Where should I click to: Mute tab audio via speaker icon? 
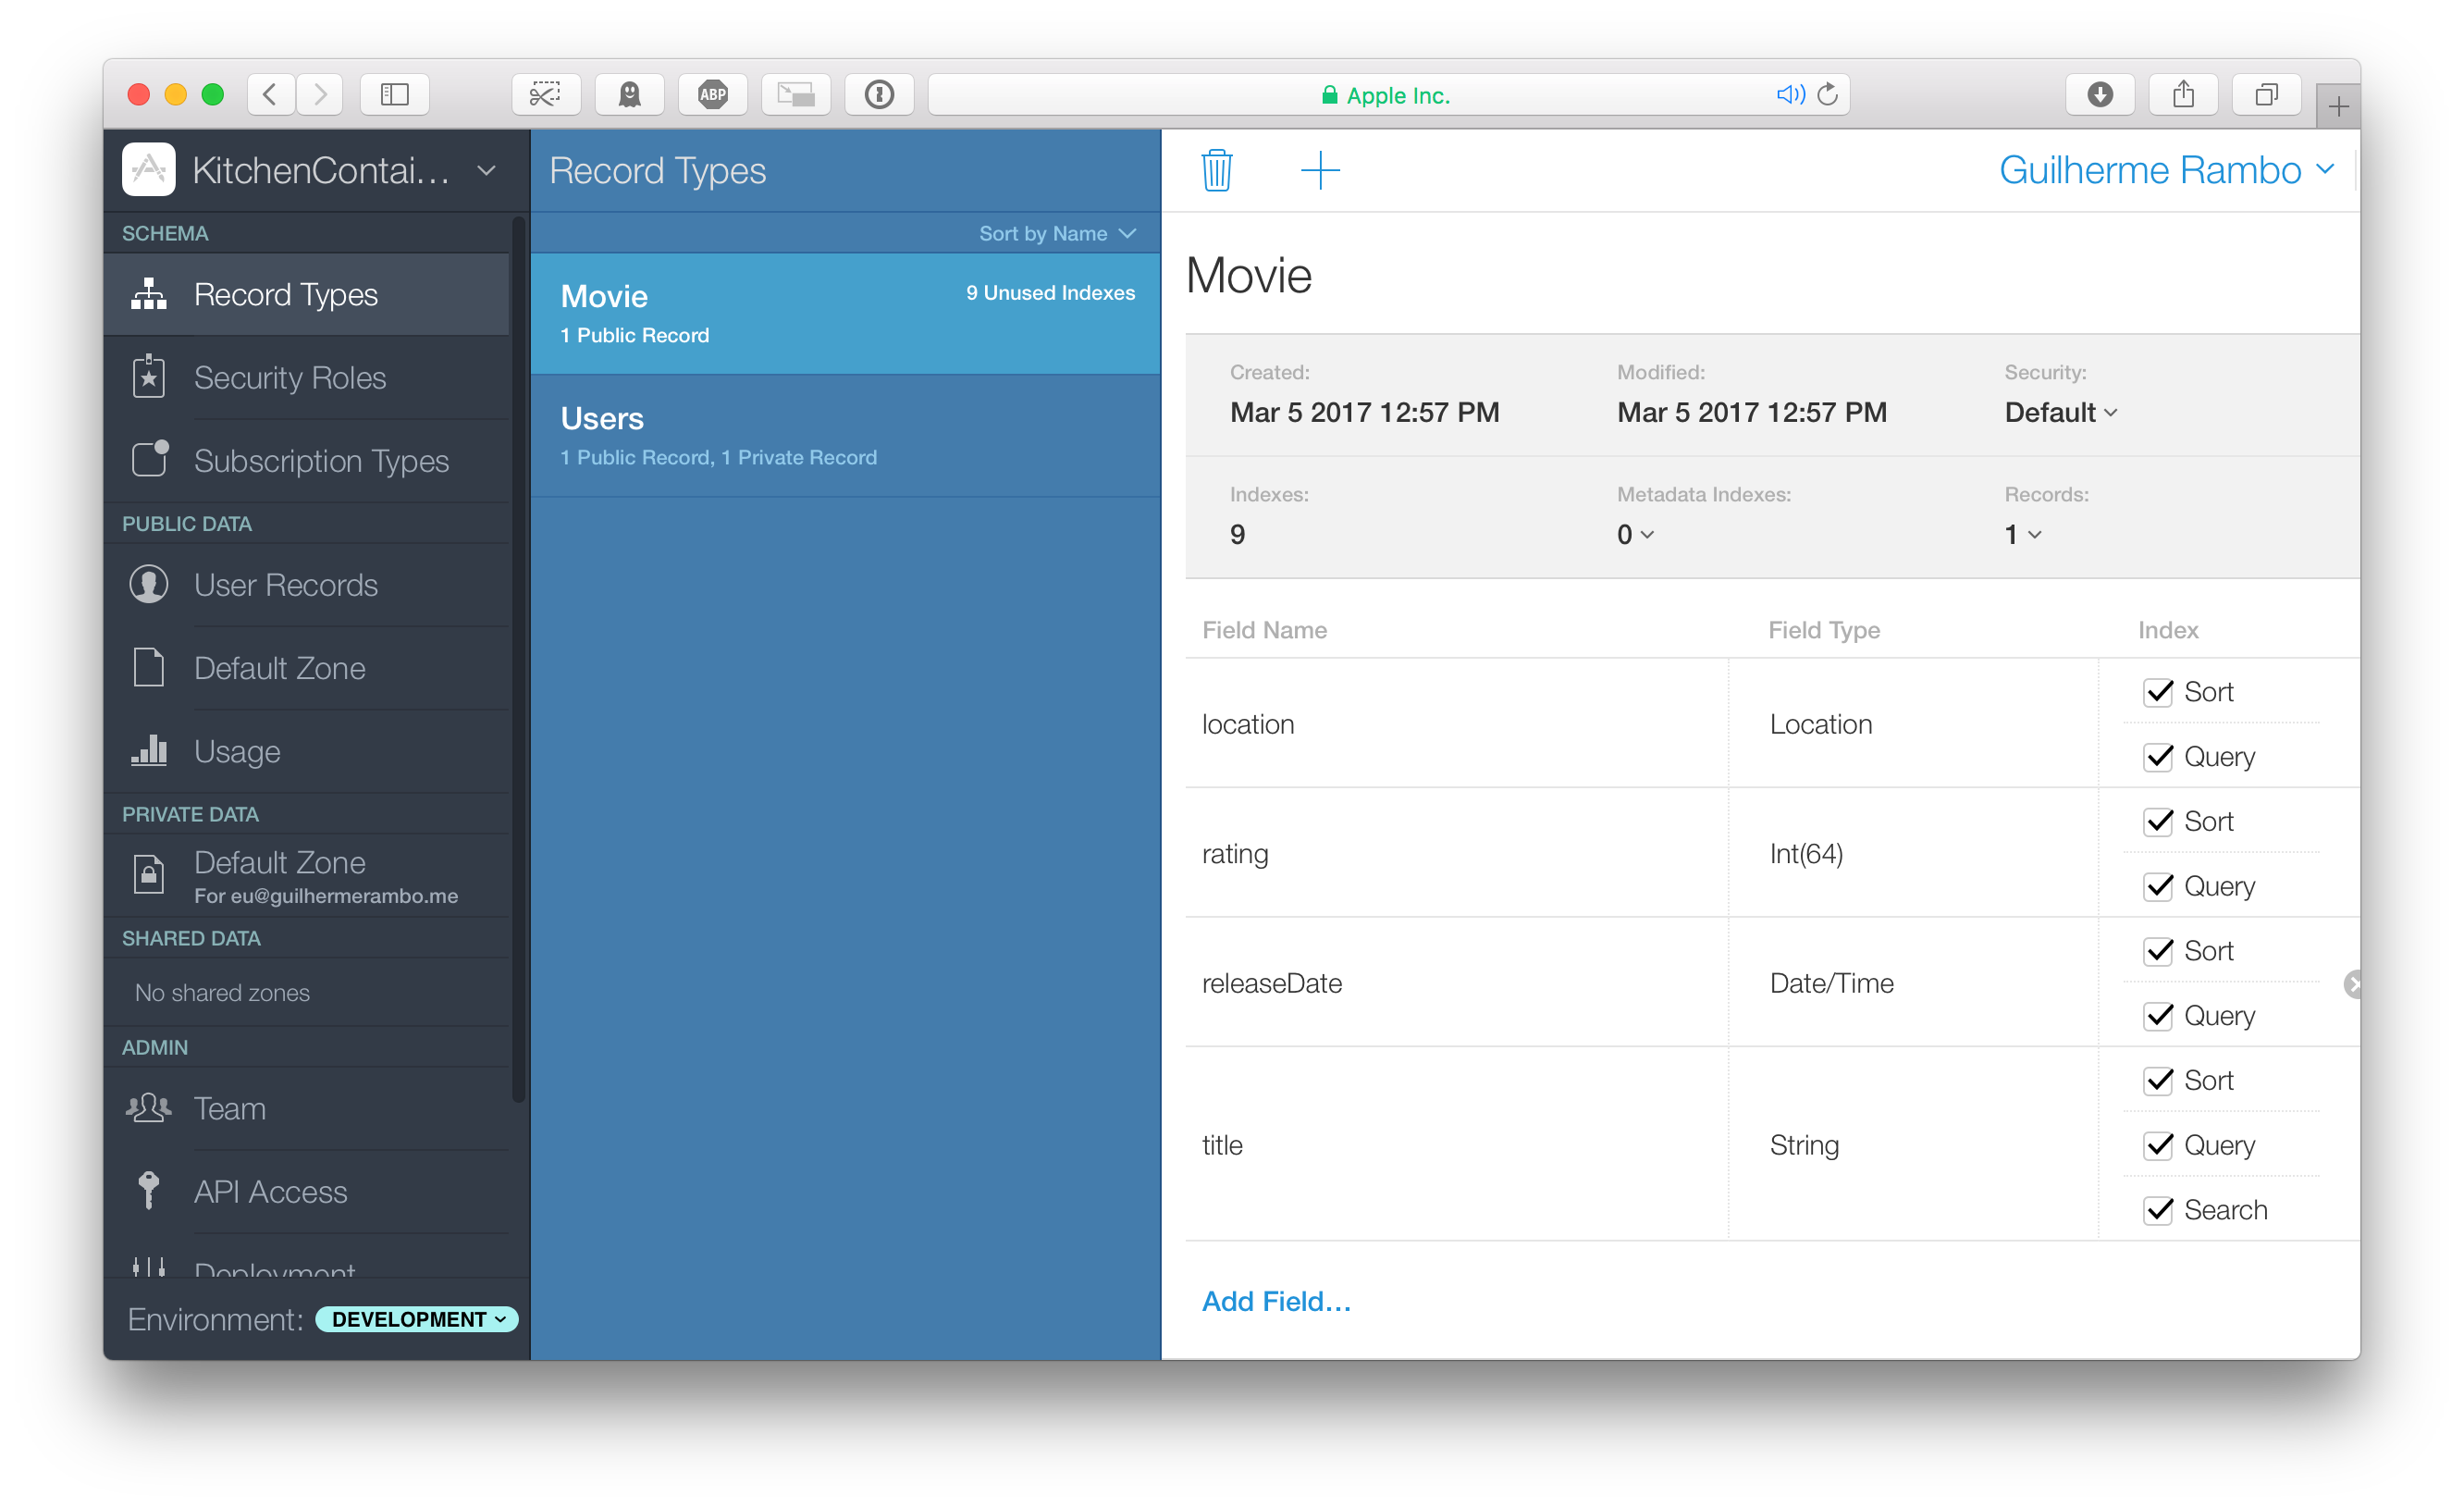1789,94
